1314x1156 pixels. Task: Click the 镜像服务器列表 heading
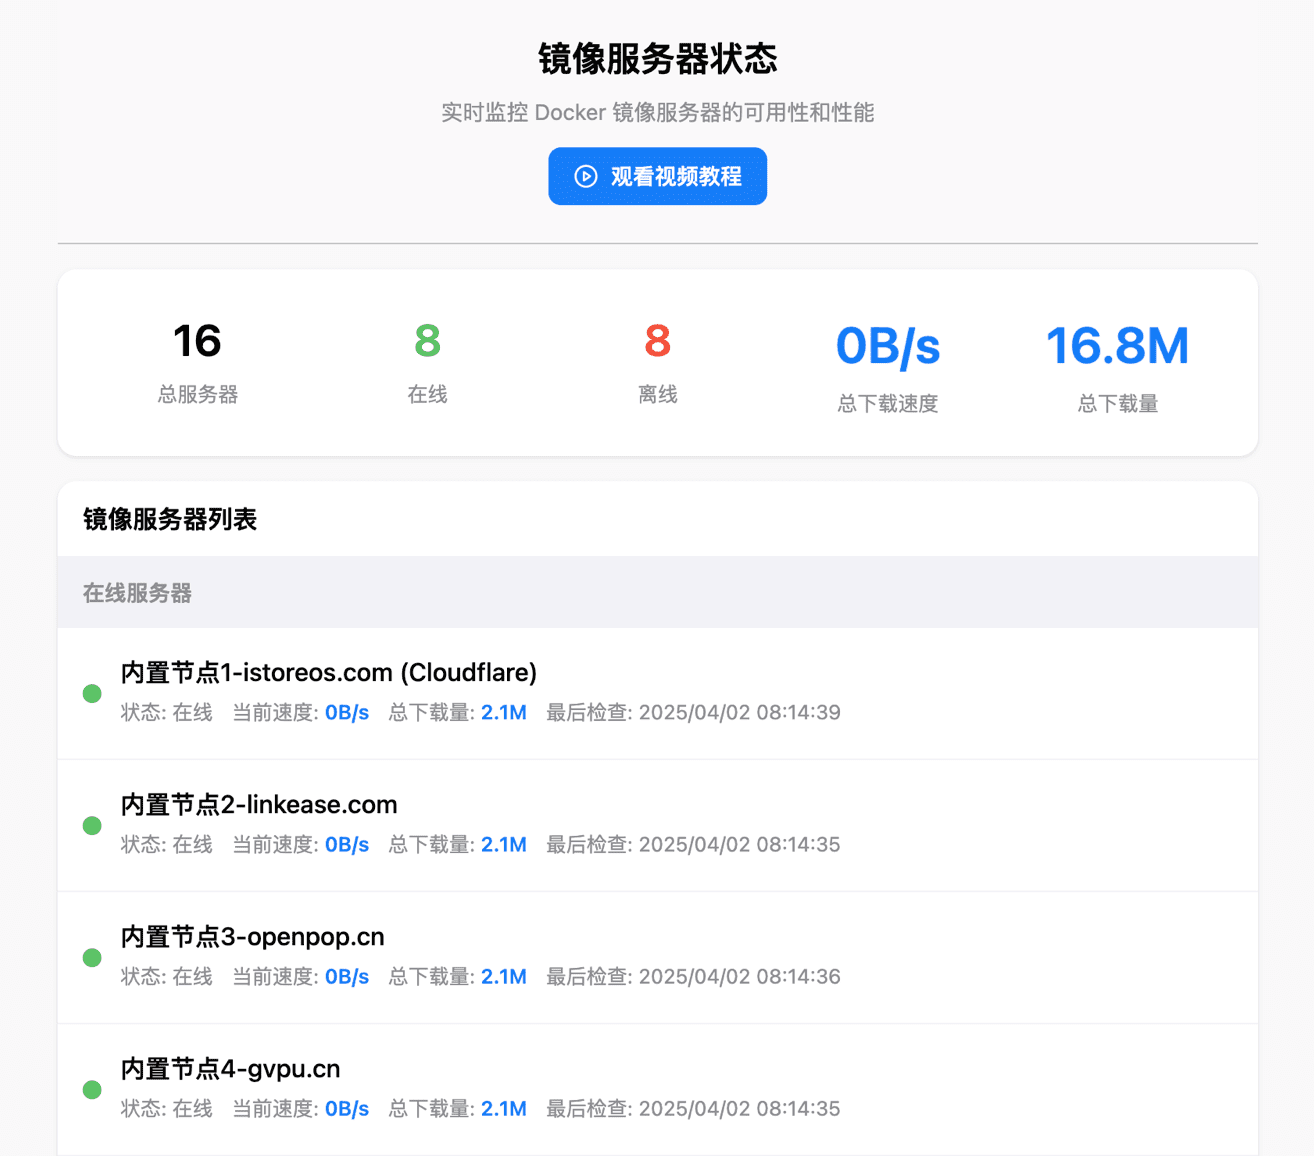tap(170, 519)
